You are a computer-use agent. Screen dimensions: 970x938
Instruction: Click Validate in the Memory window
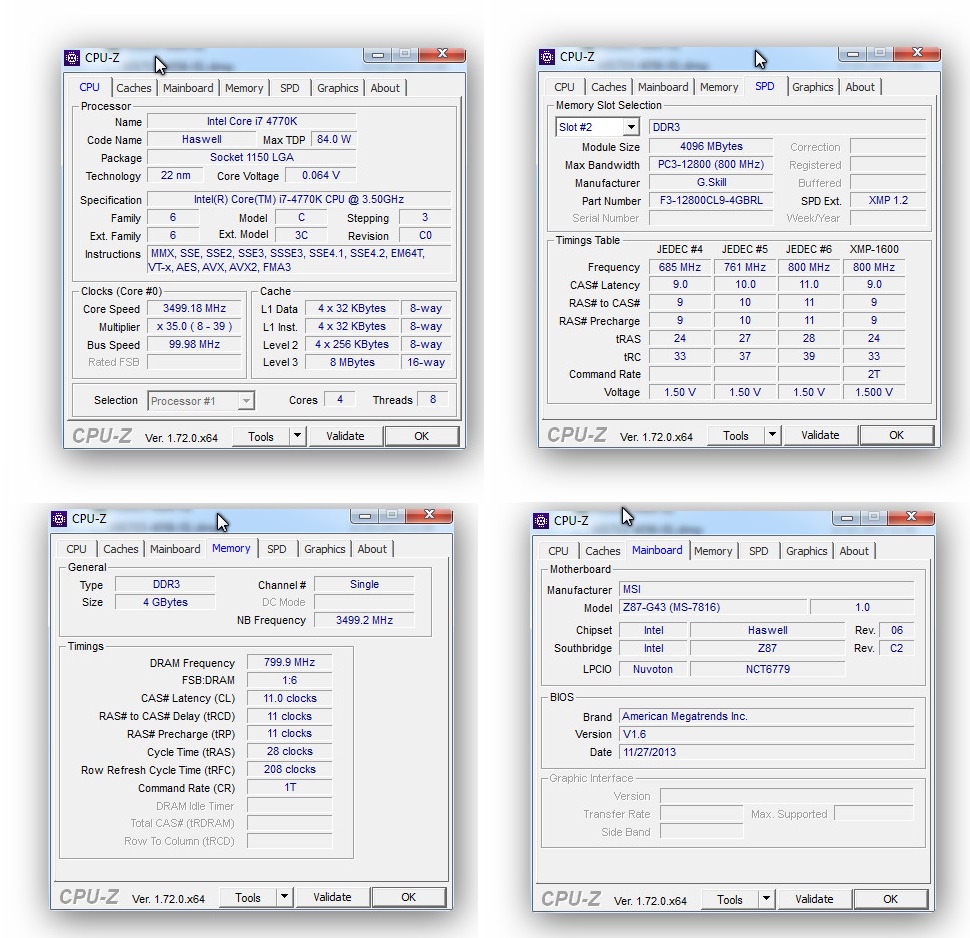(x=332, y=897)
